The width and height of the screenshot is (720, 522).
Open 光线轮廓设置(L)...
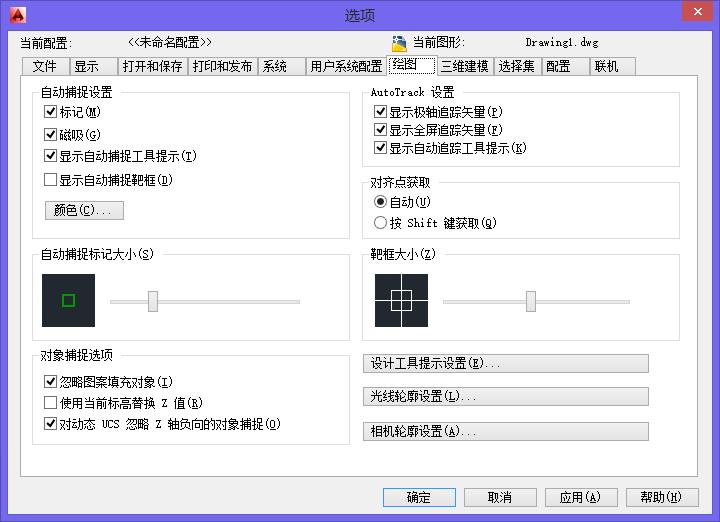[x=506, y=396]
